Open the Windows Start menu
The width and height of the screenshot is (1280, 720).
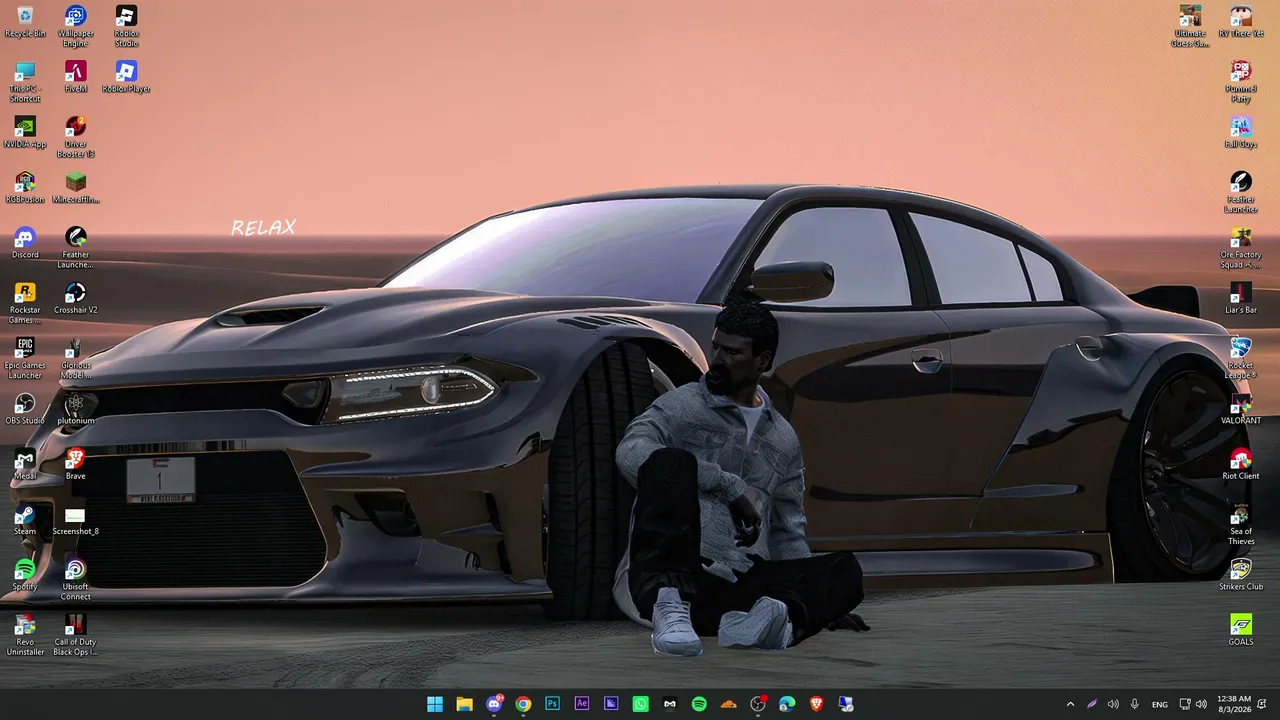coord(435,704)
